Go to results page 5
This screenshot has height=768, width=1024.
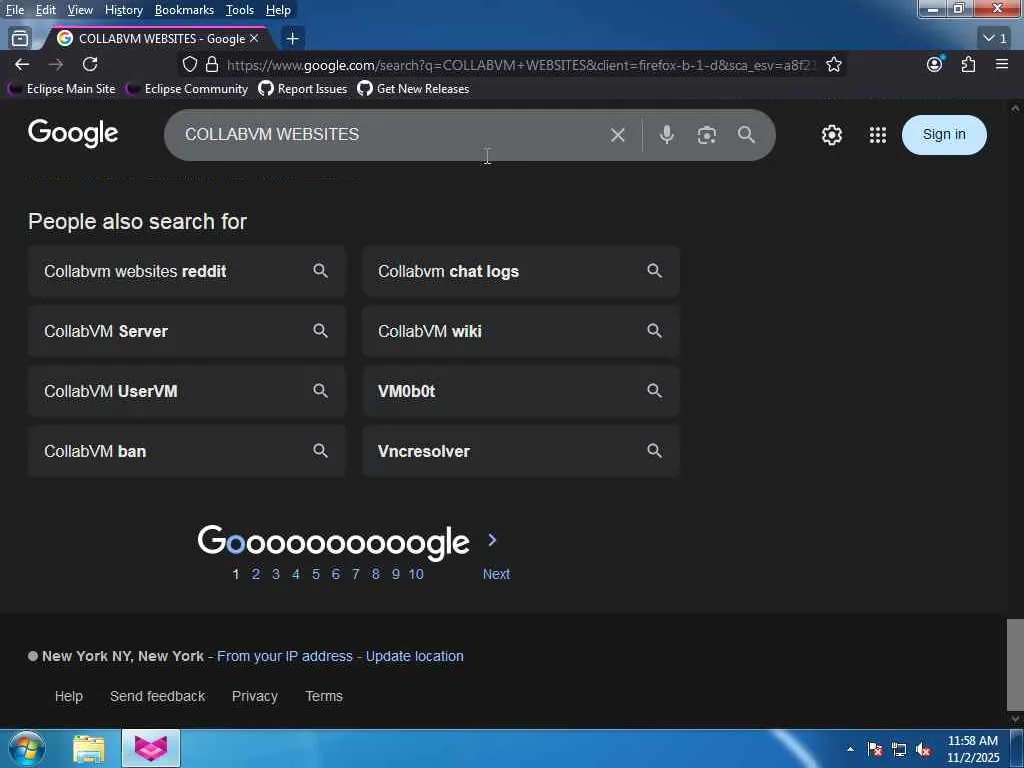316,574
